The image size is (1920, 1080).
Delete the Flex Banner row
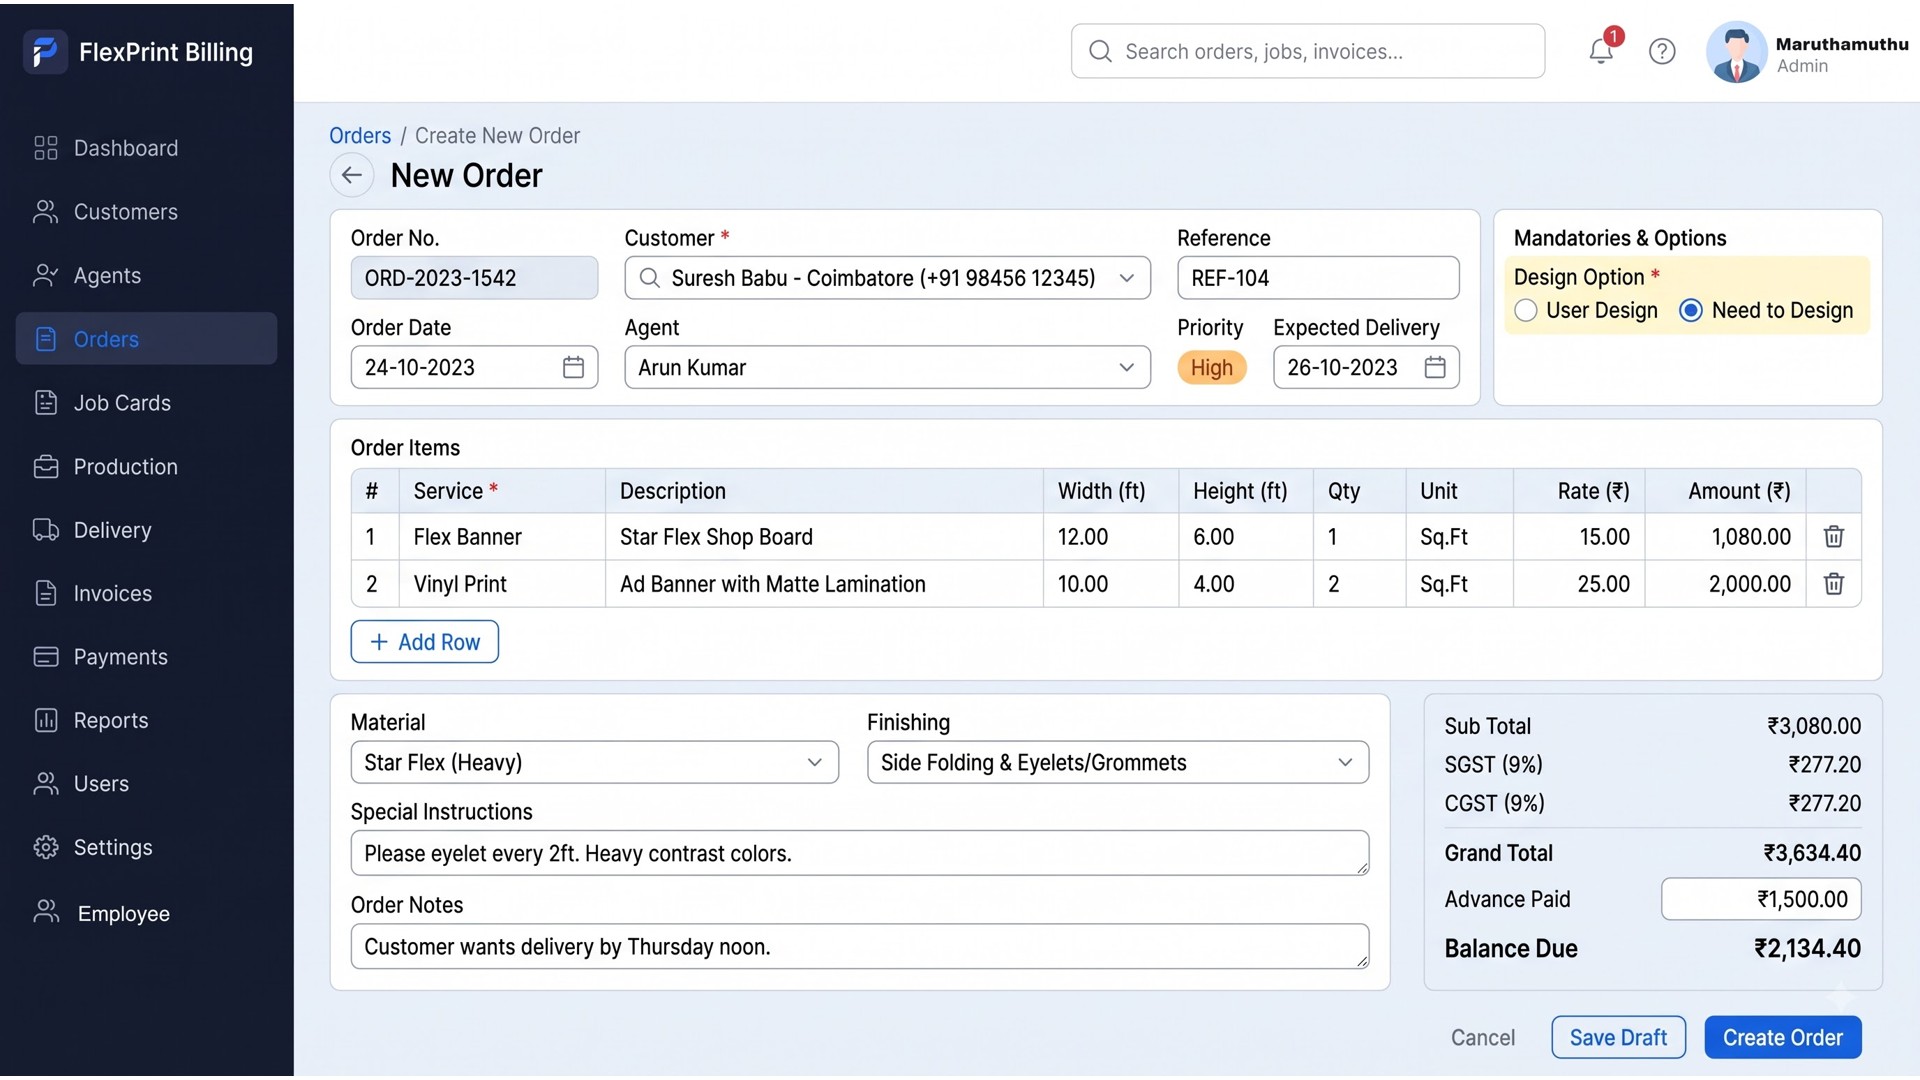tap(1833, 537)
